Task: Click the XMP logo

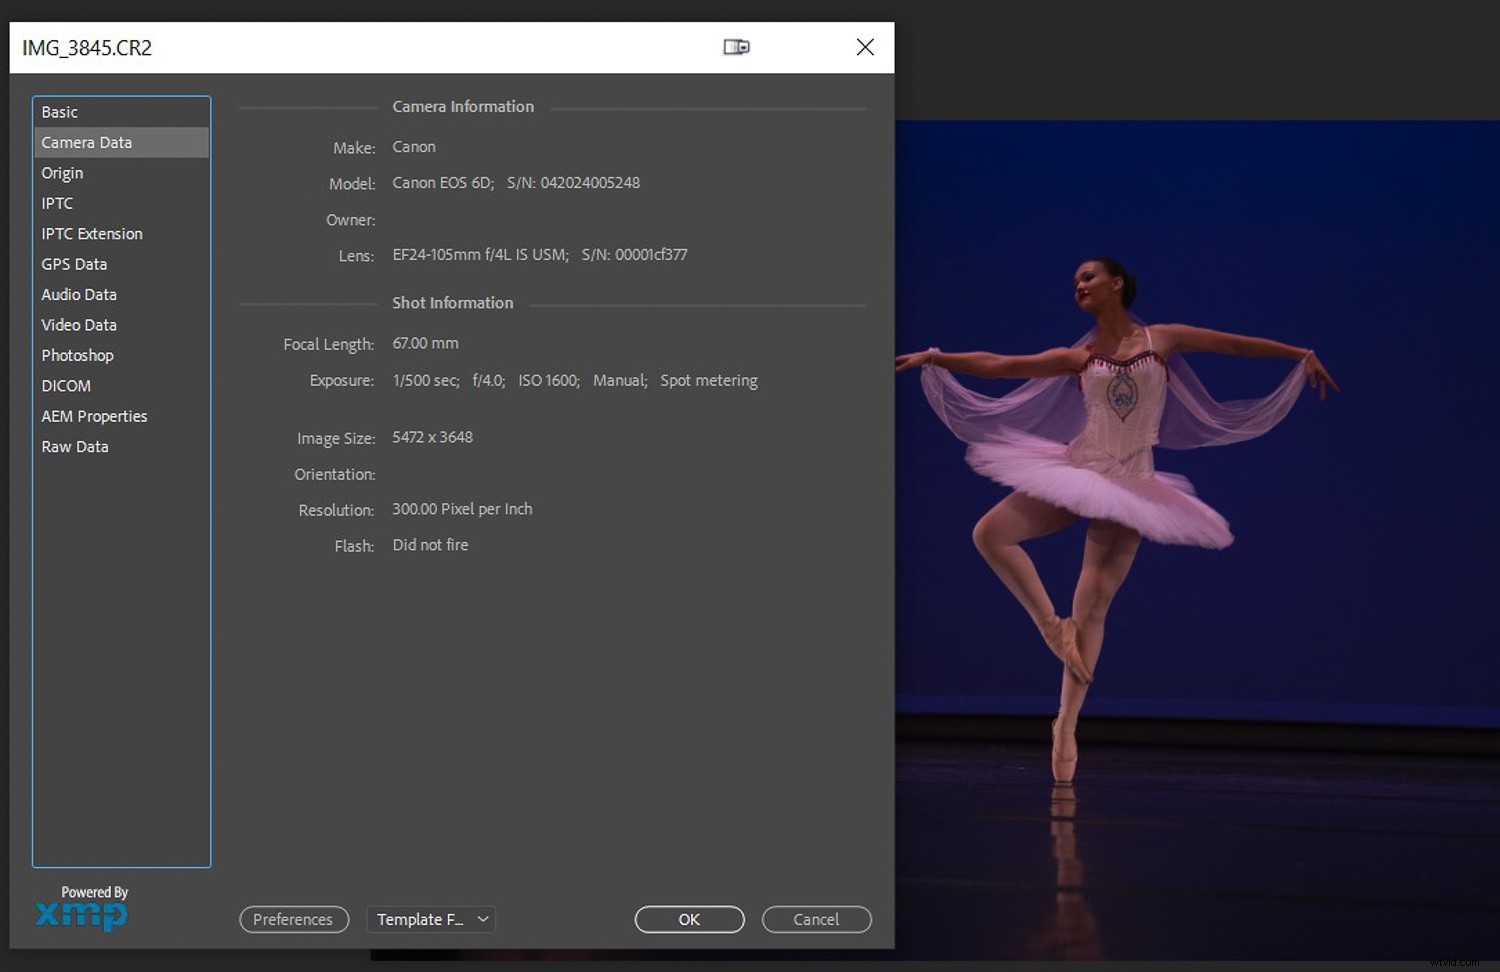Action: click(x=82, y=913)
